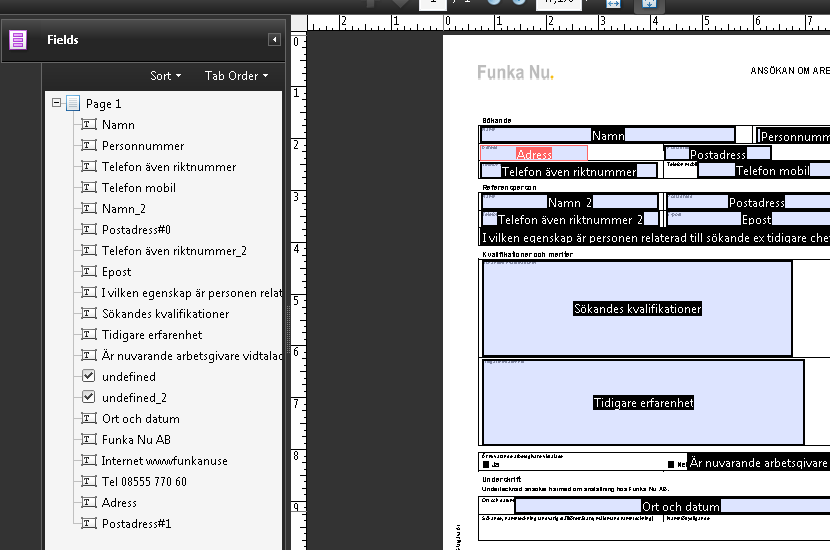The width and height of the screenshot is (830, 550).
Task: Click the Telefon mobil form field on the page
Action: pyautogui.click(x=764, y=170)
